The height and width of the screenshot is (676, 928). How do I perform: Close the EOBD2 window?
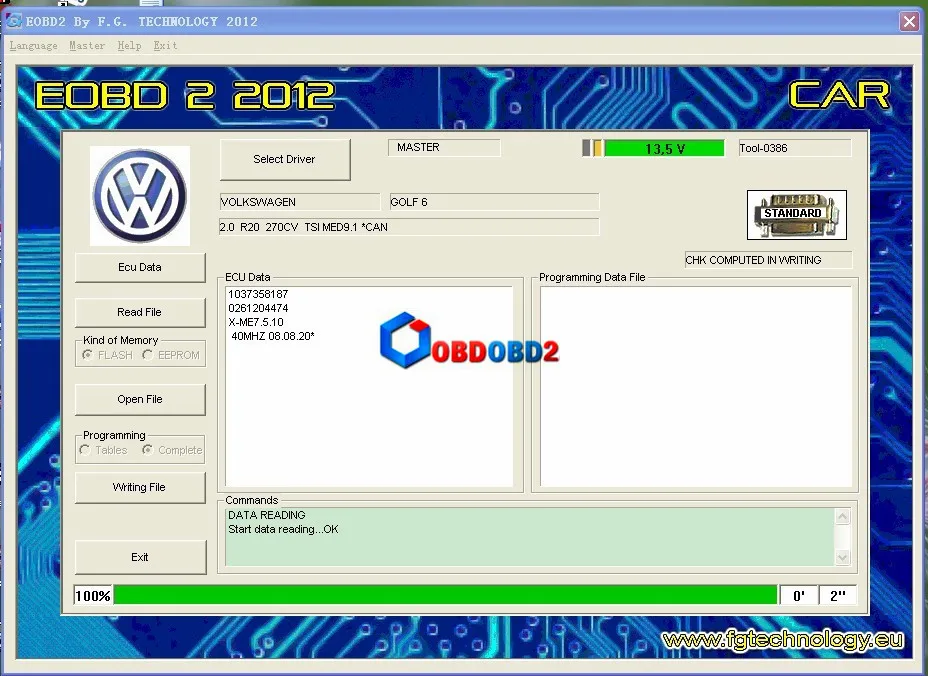tap(909, 22)
